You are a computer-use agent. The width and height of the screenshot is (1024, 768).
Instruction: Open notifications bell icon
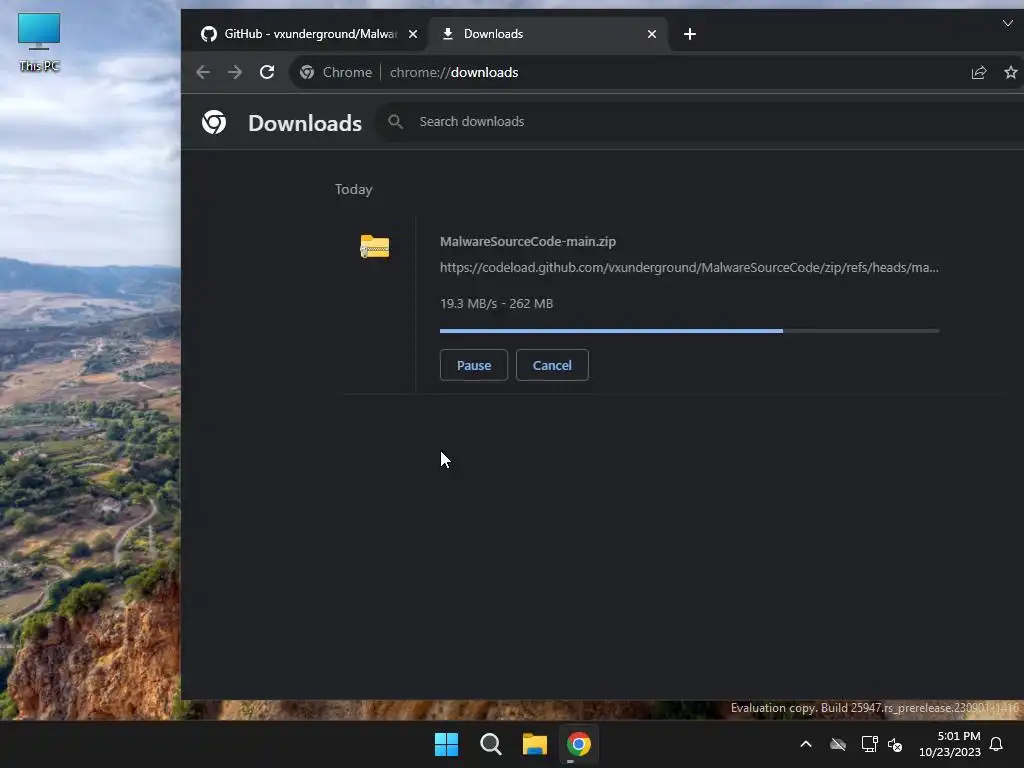click(x=997, y=744)
